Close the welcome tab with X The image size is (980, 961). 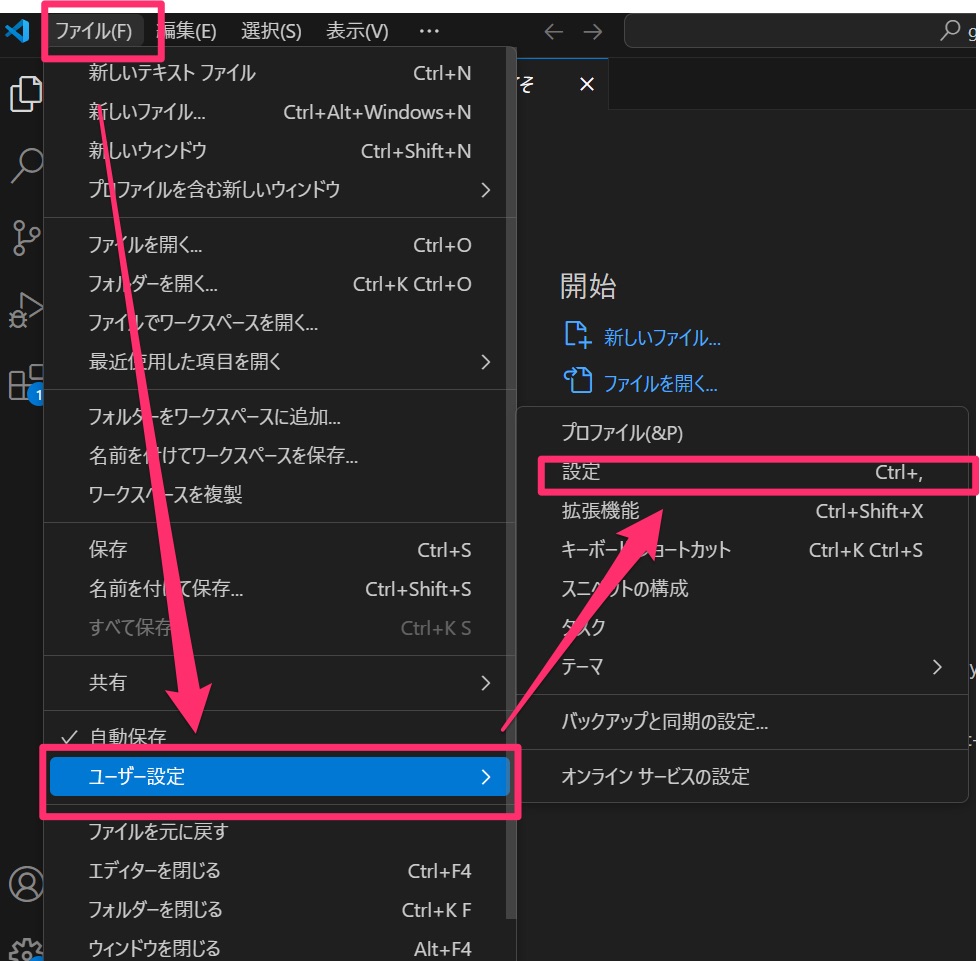(587, 85)
